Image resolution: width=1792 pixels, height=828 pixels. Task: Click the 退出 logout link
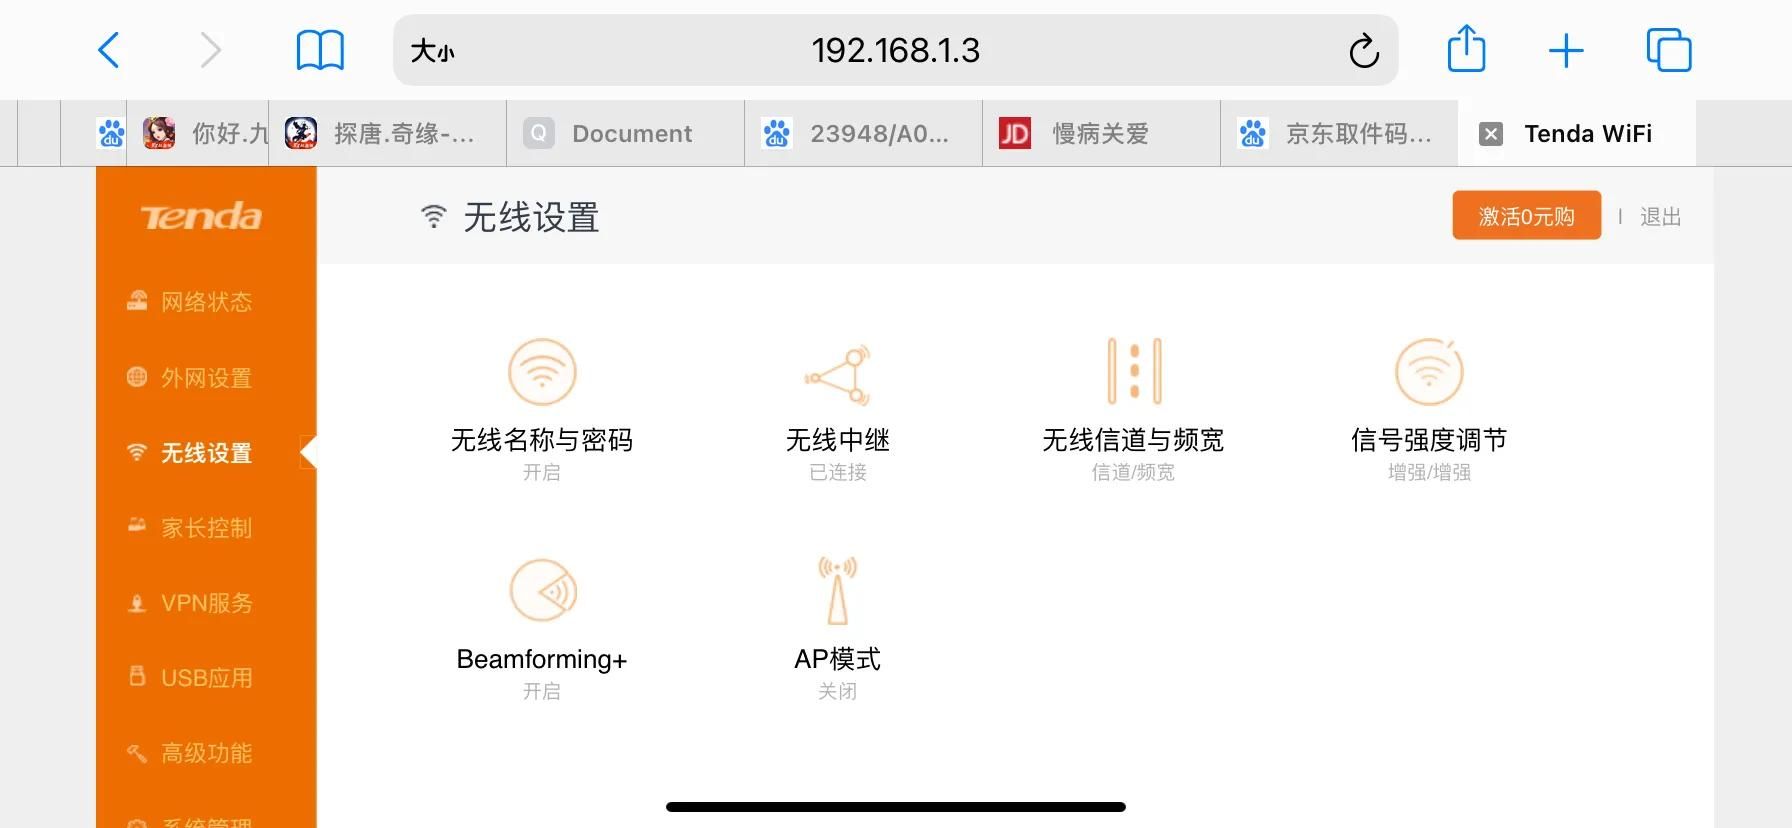1660,216
